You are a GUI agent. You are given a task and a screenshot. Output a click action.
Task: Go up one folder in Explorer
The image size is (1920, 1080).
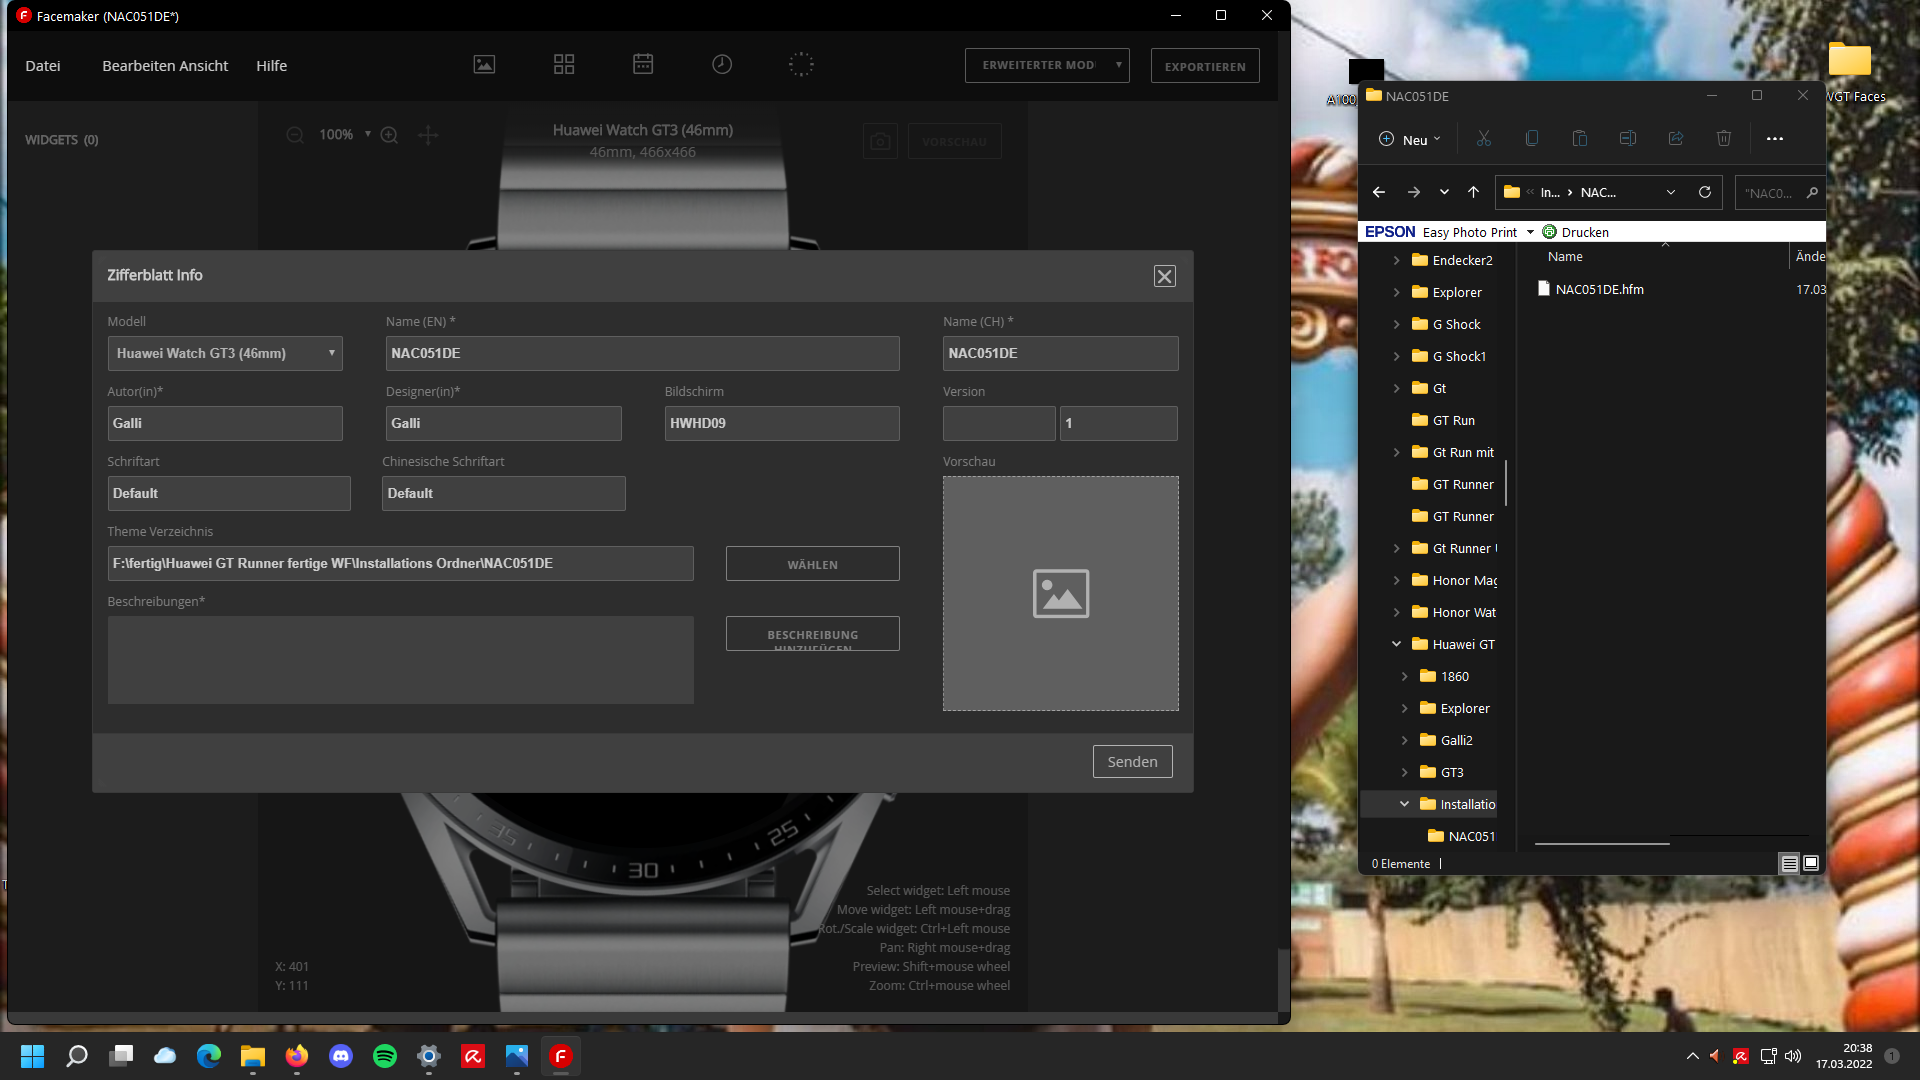[x=1473, y=192]
